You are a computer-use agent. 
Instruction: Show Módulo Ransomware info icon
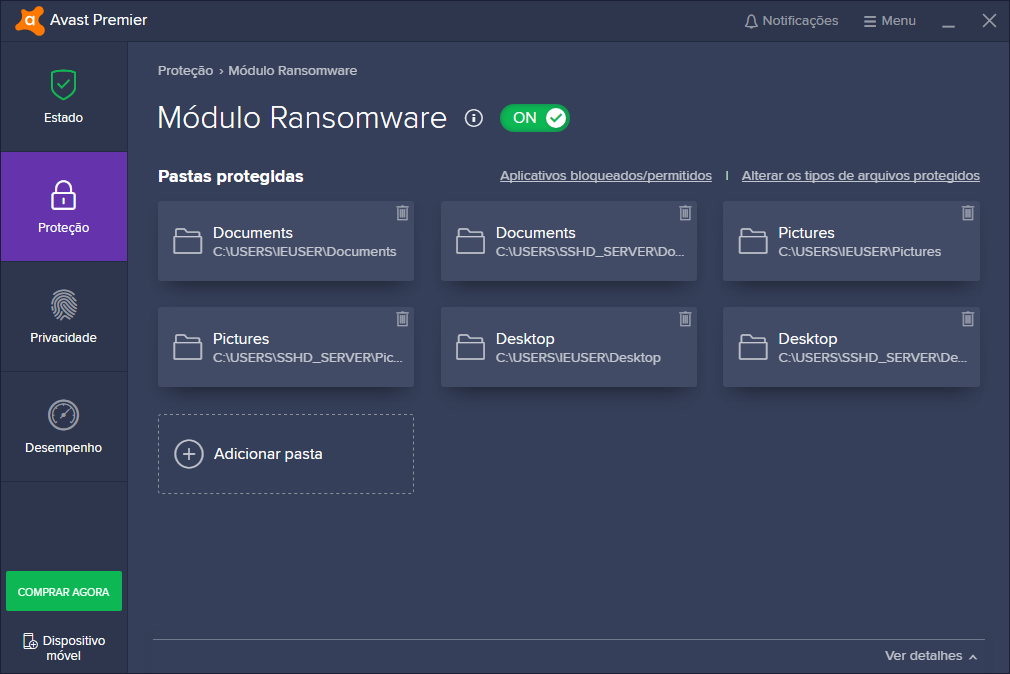pyautogui.click(x=473, y=118)
